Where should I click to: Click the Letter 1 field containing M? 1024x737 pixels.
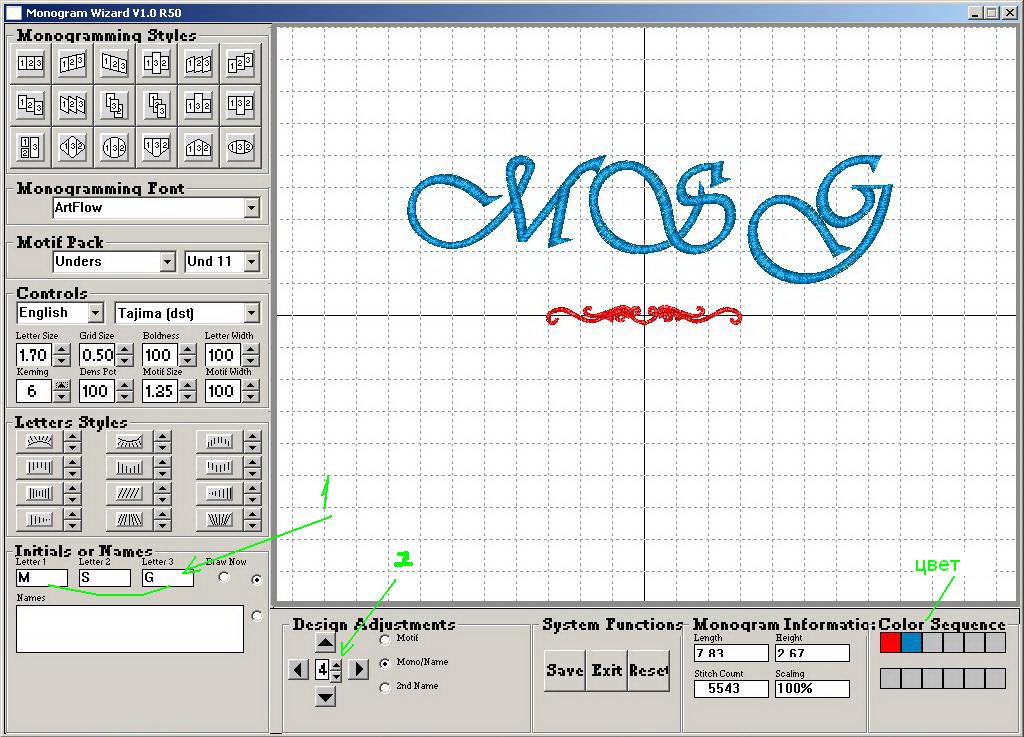pyautogui.click(x=42, y=578)
